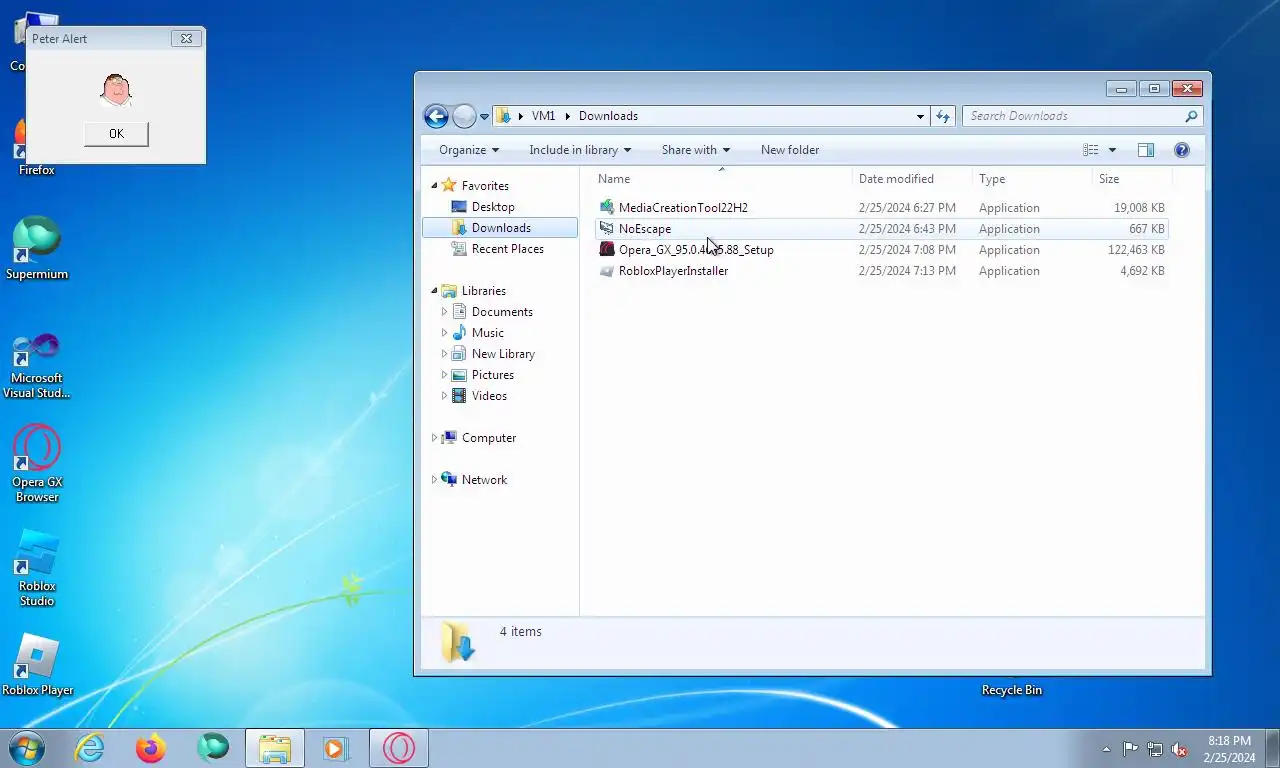This screenshot has height=768, width=1280.
Task: Close the Peter Alert dialog
Action: click(186, 38)
